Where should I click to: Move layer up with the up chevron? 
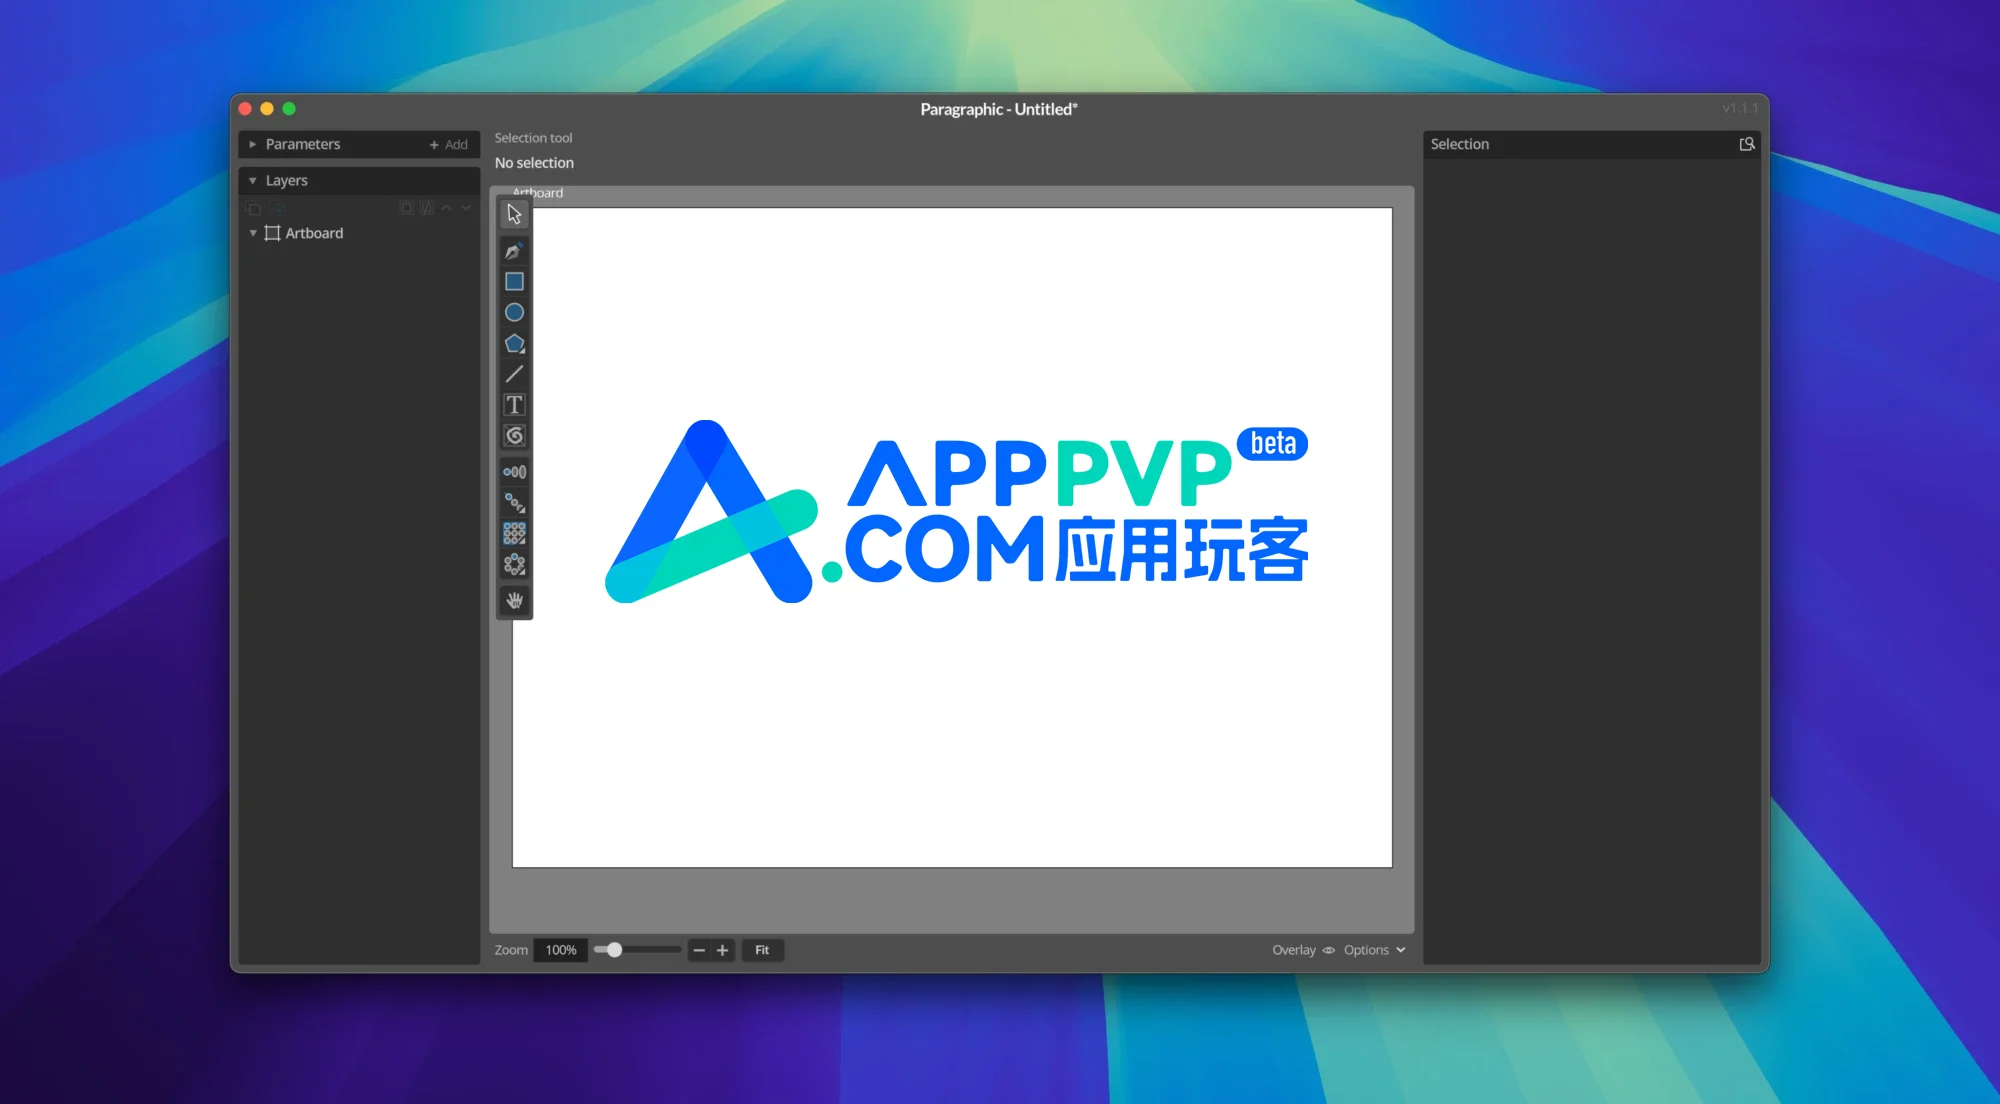click(447, 208)
